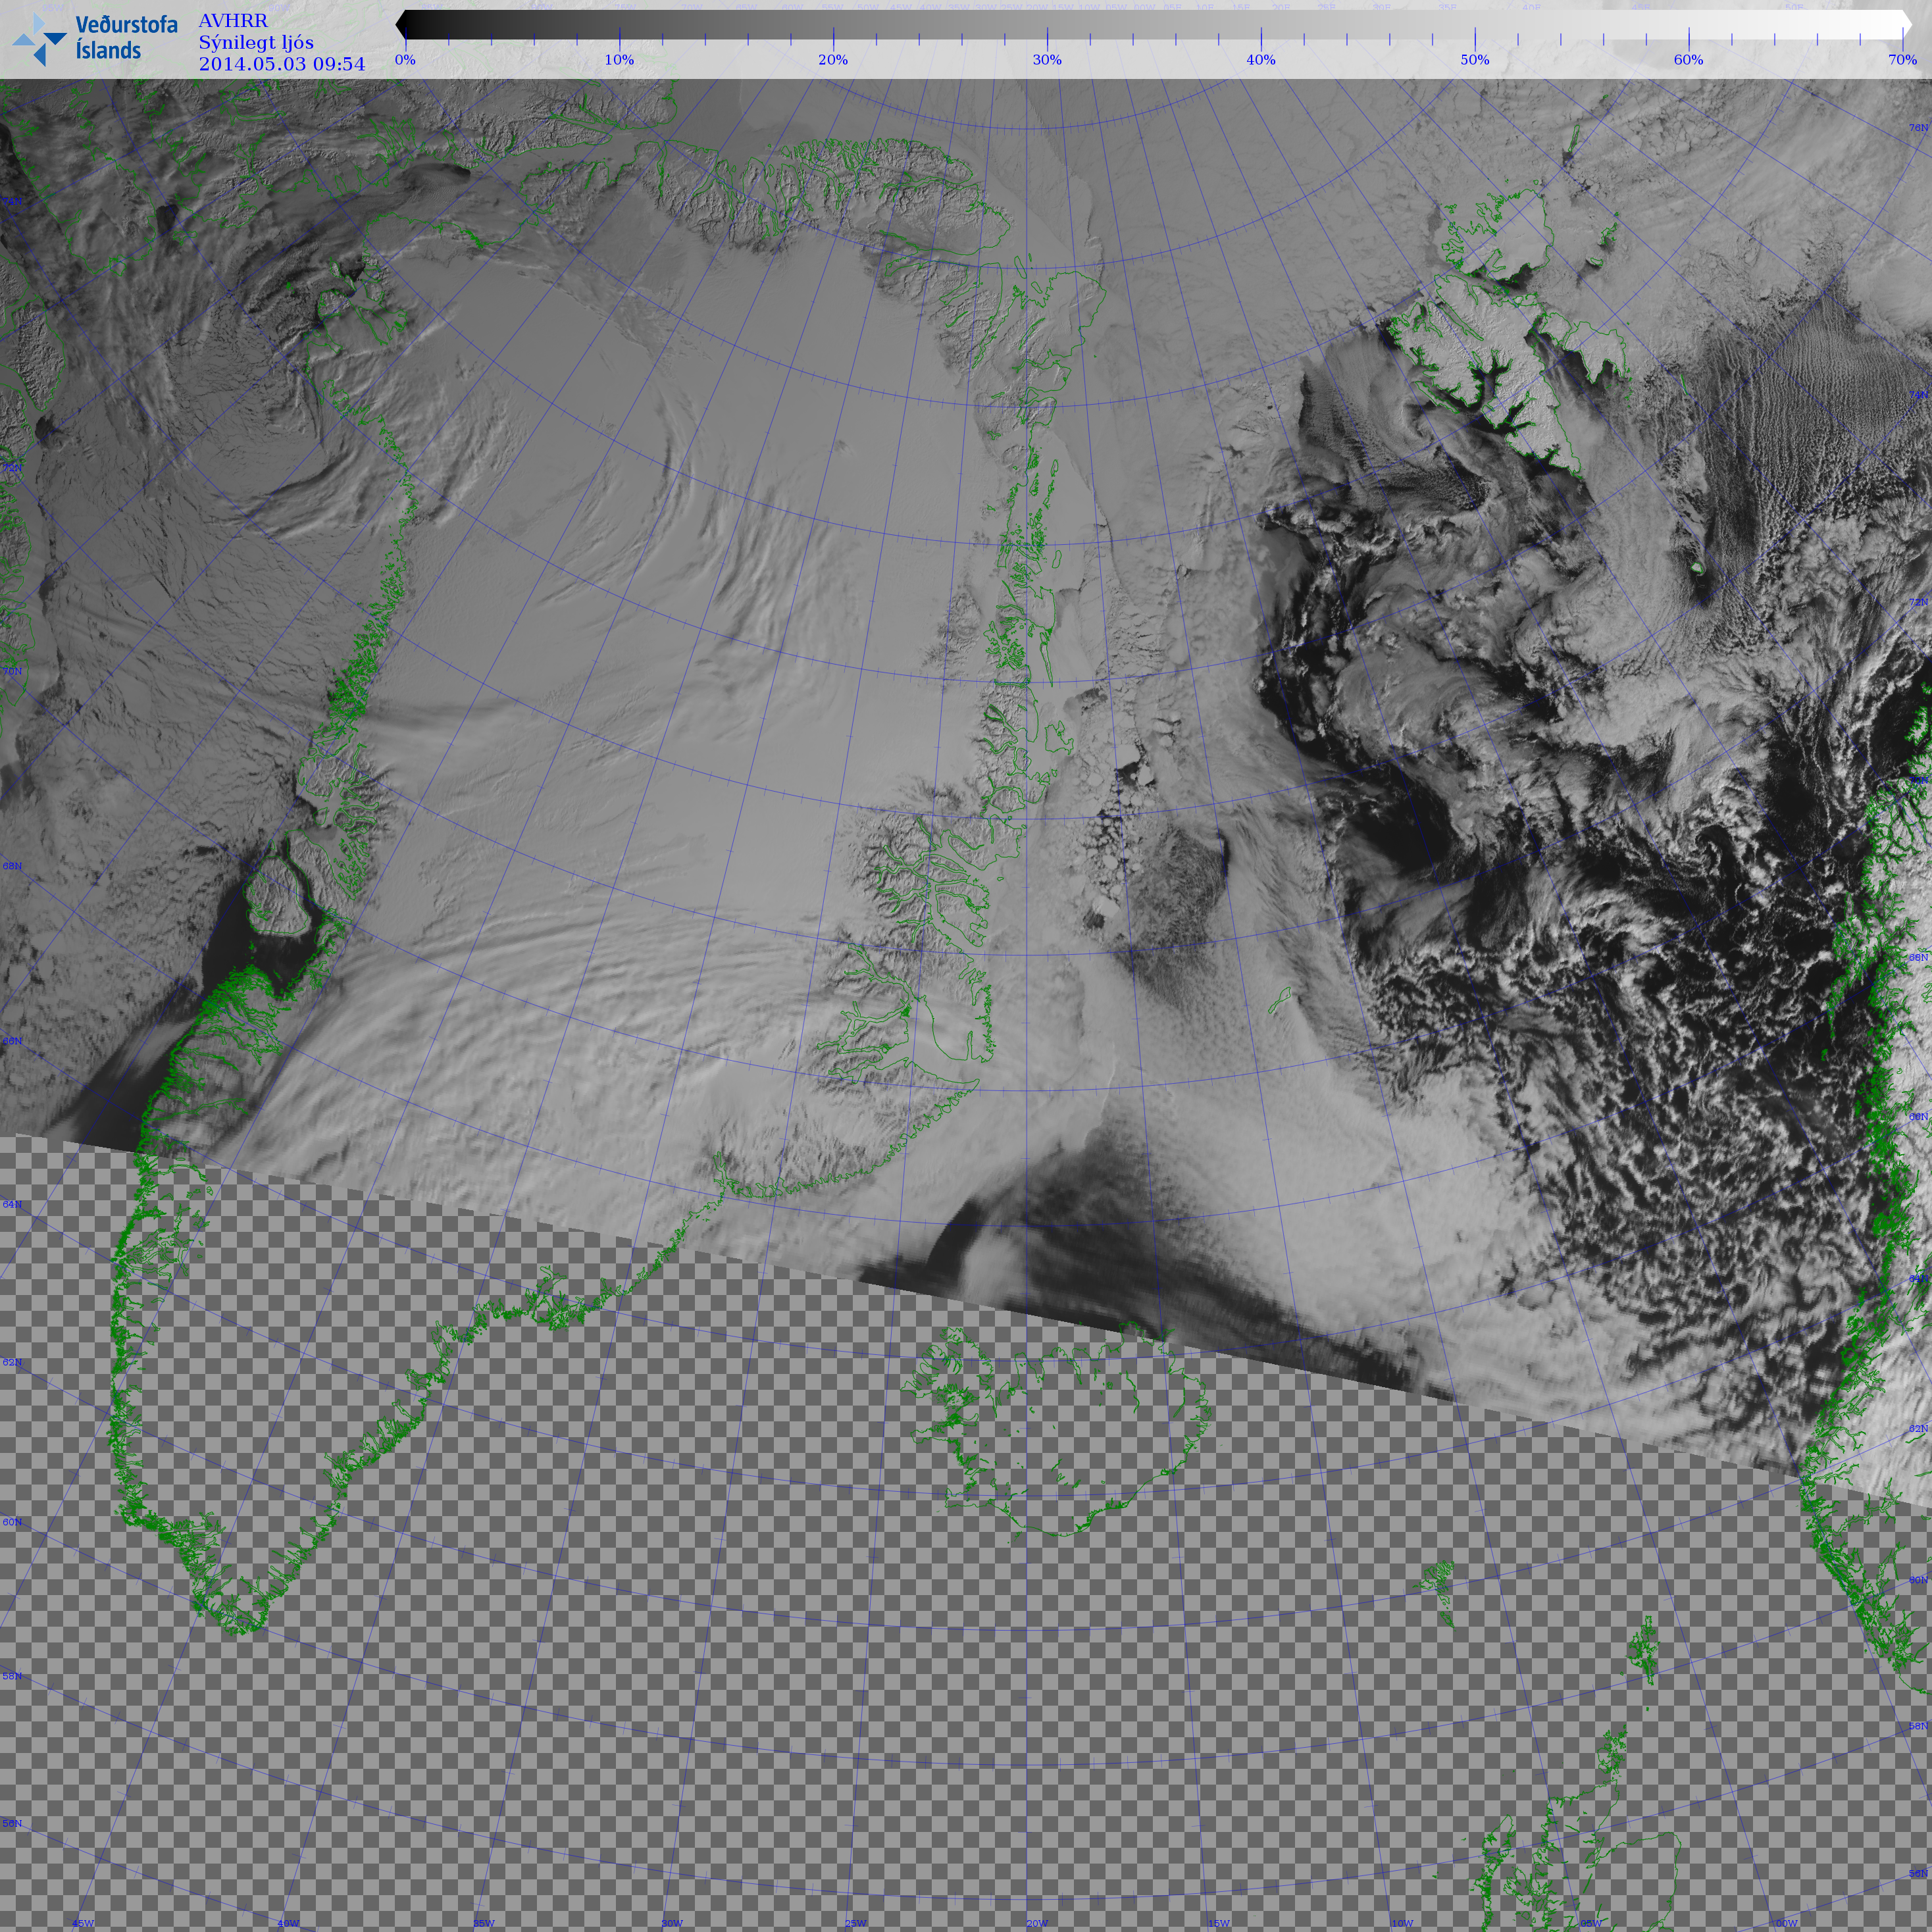Click the 35W longitude label at bottom

[483, 1923]
